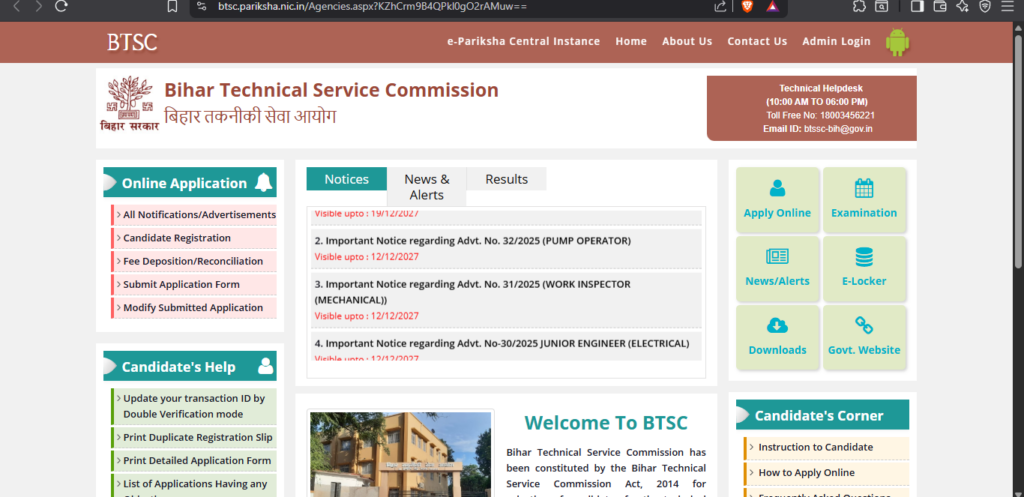
Task: Open the E-Locker database tile
Action: coord(864,268)
